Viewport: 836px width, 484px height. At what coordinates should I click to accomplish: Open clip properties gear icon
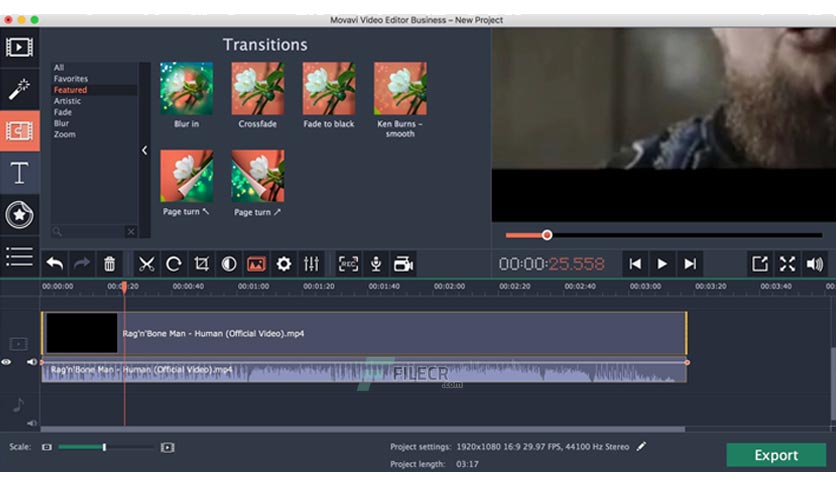click(x=284, y=264)
